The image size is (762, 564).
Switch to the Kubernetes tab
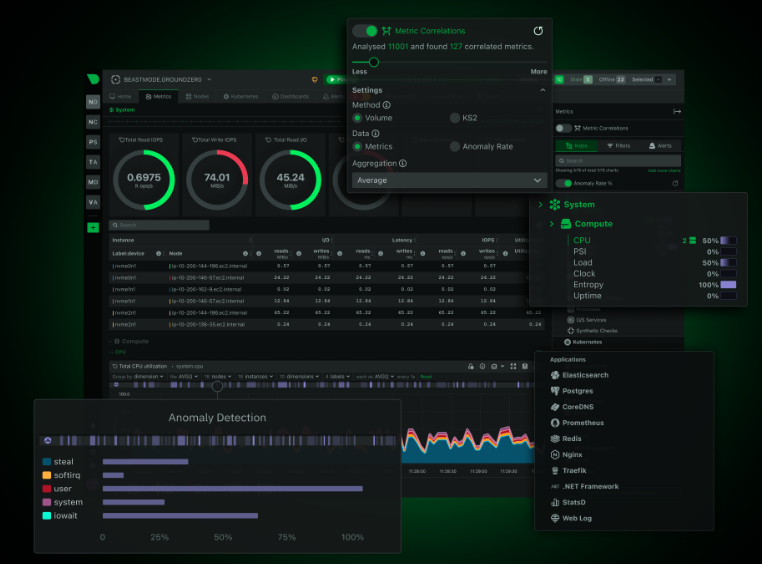[x=241, y=97]
